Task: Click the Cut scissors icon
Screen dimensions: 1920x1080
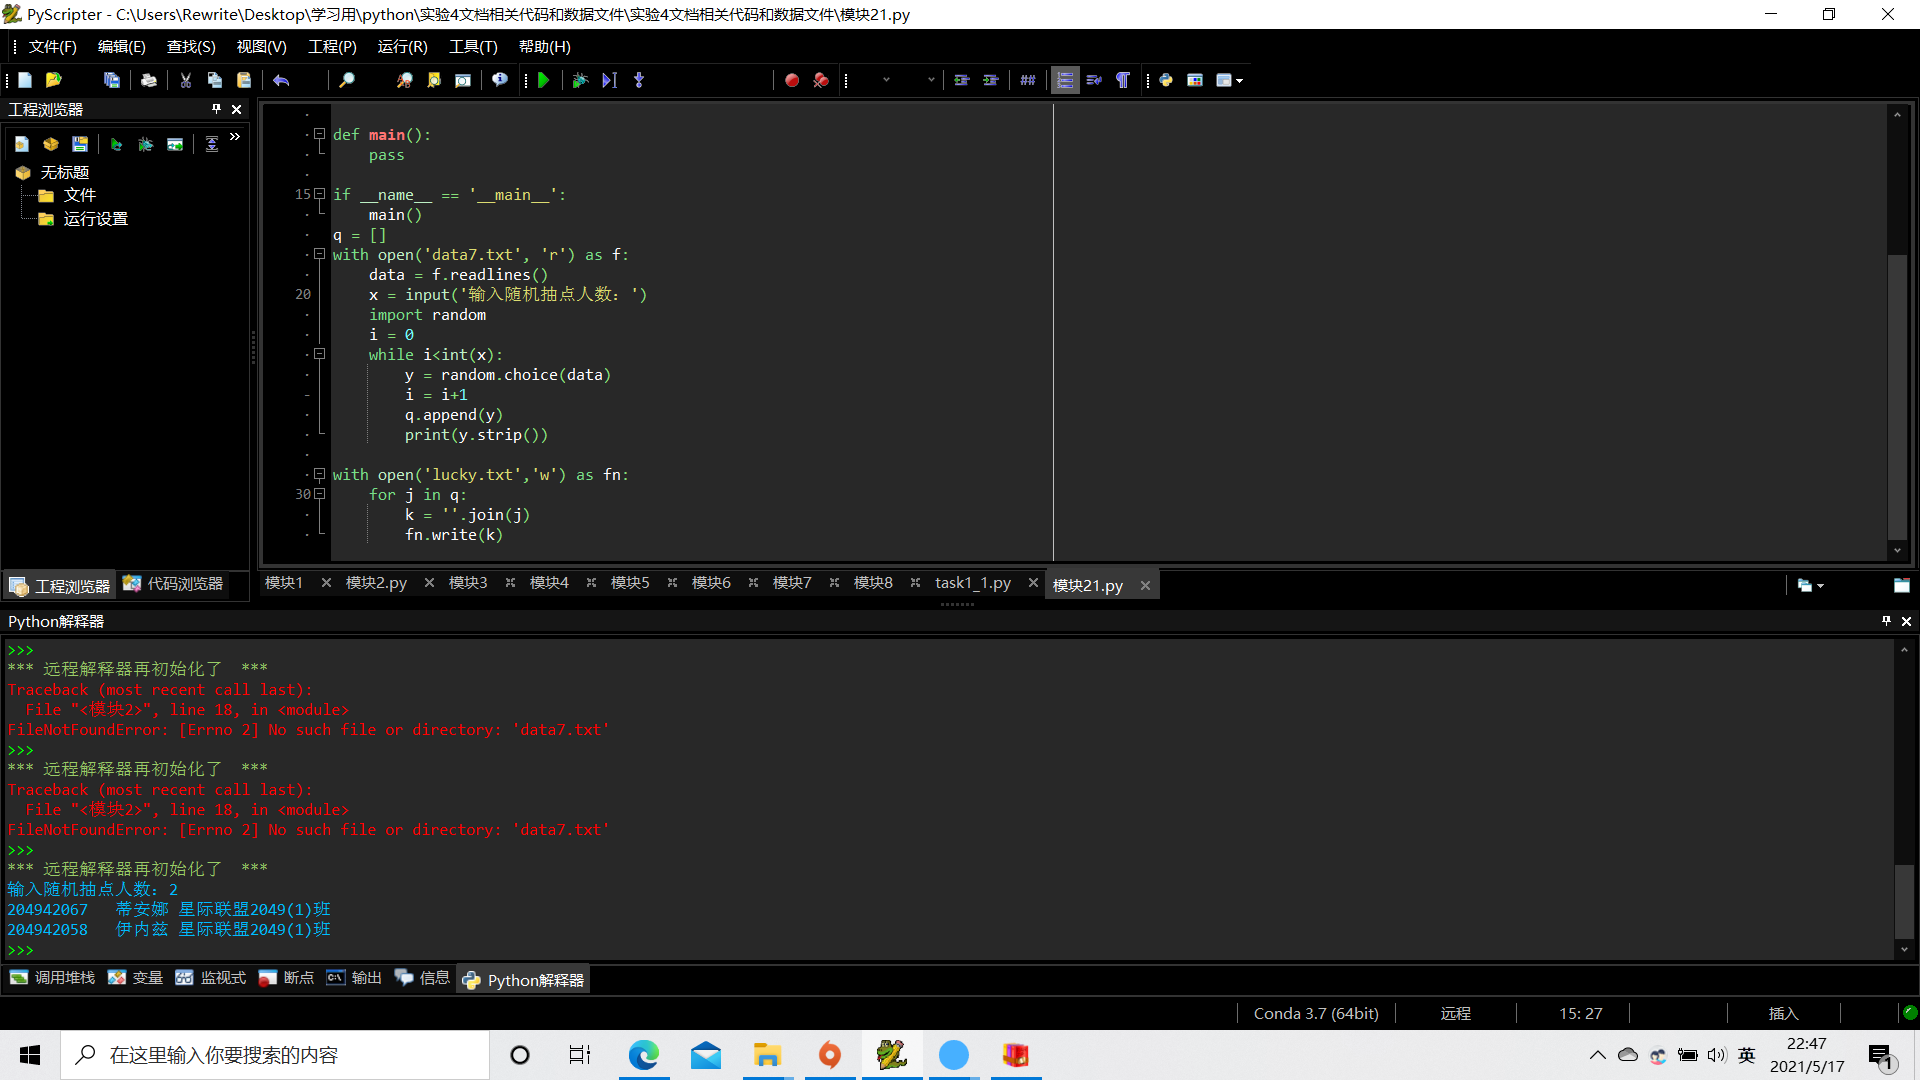Action: (x=185, y=80)
